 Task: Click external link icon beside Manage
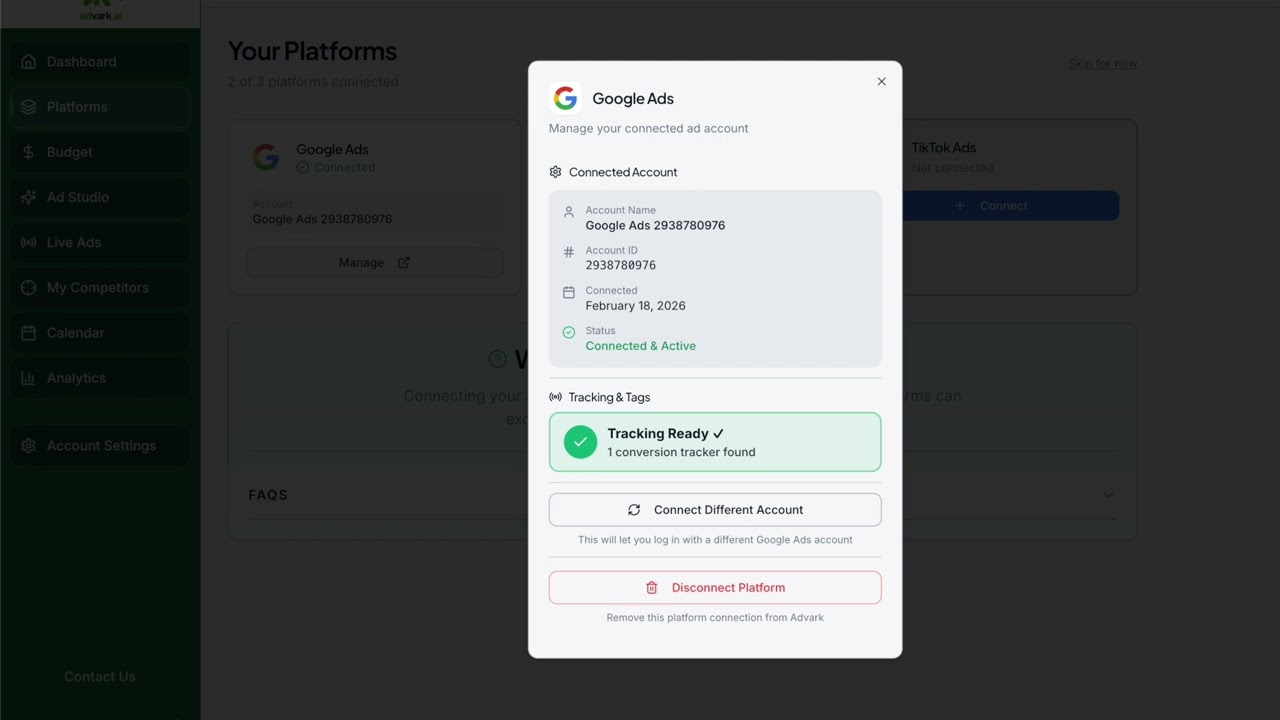(404, 263)
